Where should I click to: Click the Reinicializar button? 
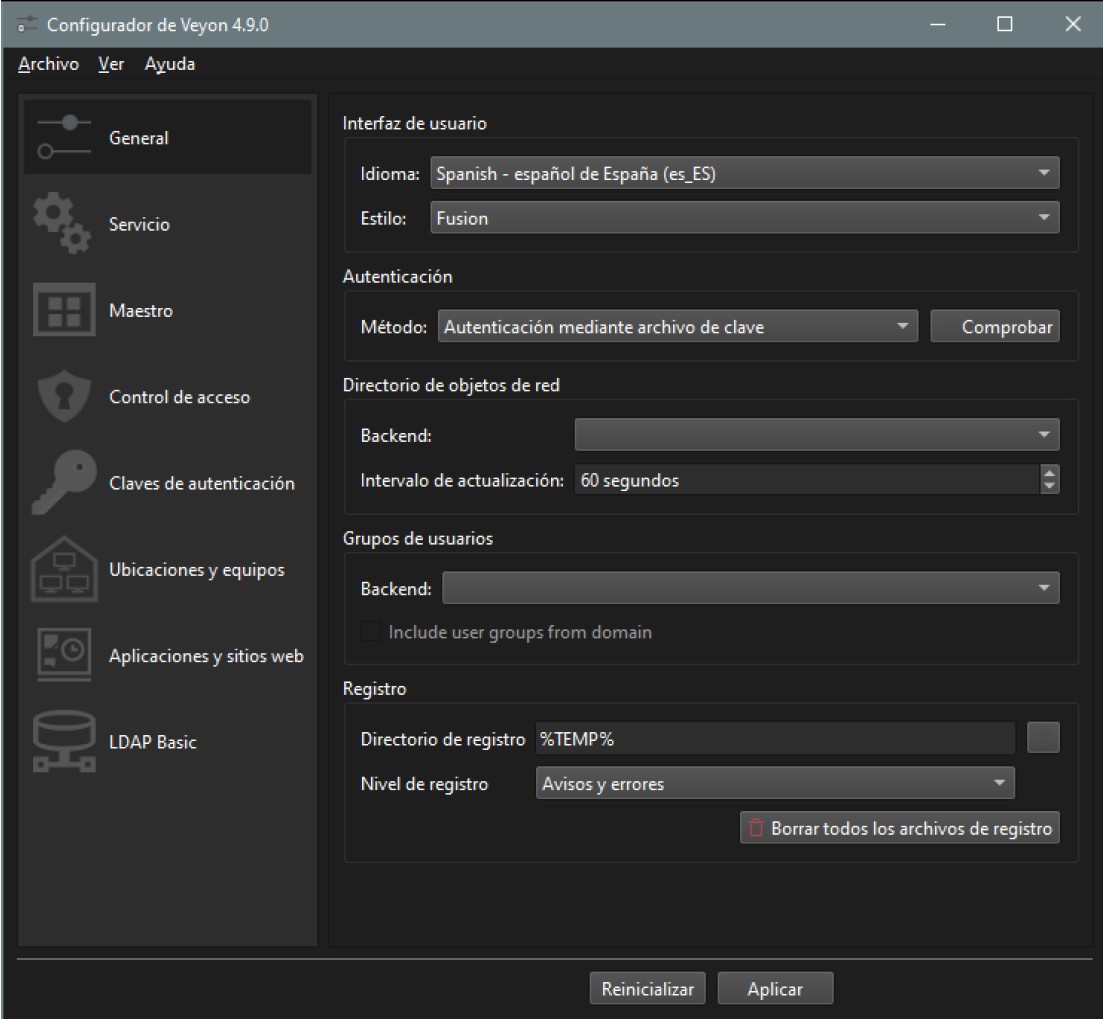pos(647,989)
